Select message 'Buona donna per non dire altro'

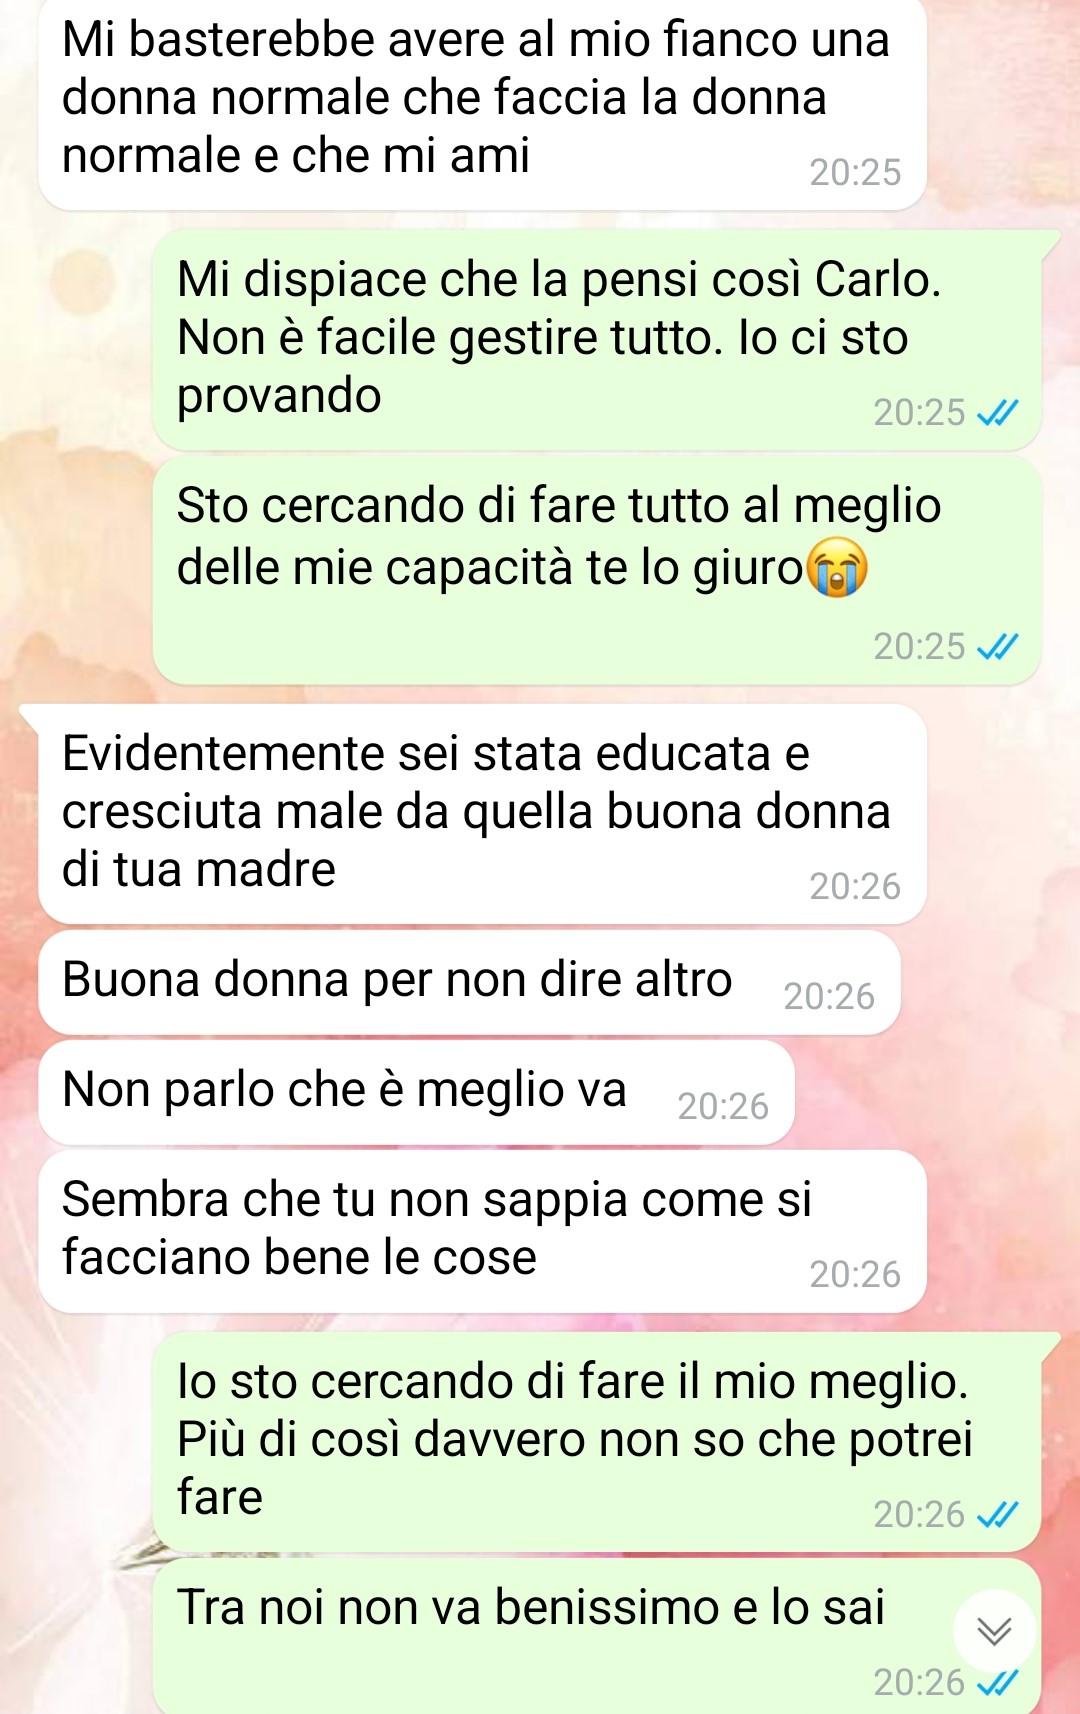click(469, 983)
